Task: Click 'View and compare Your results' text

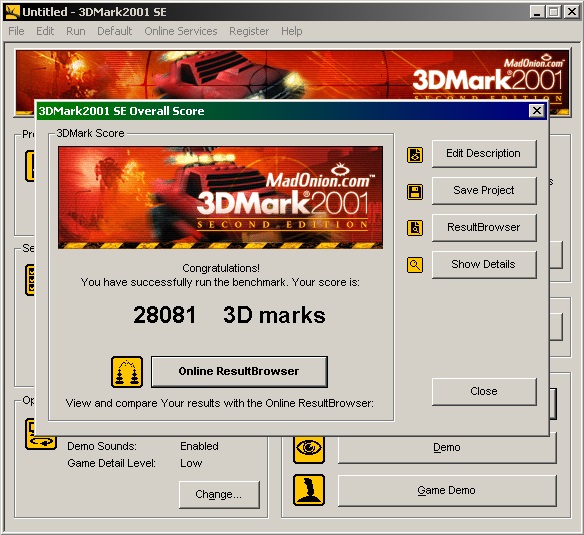Action: point(220,403)
